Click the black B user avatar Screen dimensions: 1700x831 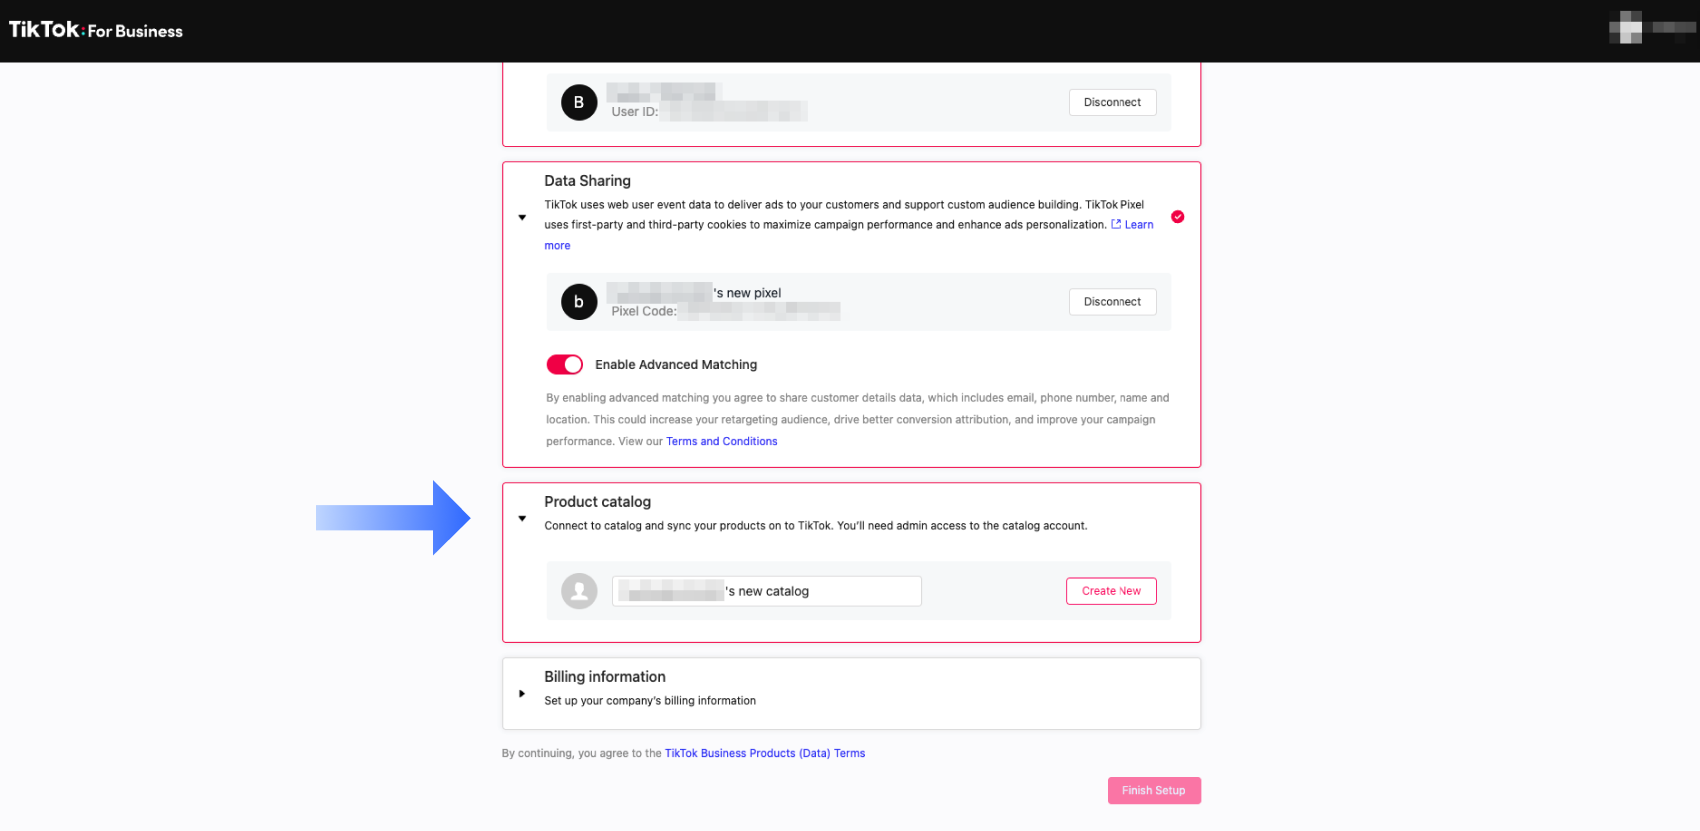click(x=579, y=102)
